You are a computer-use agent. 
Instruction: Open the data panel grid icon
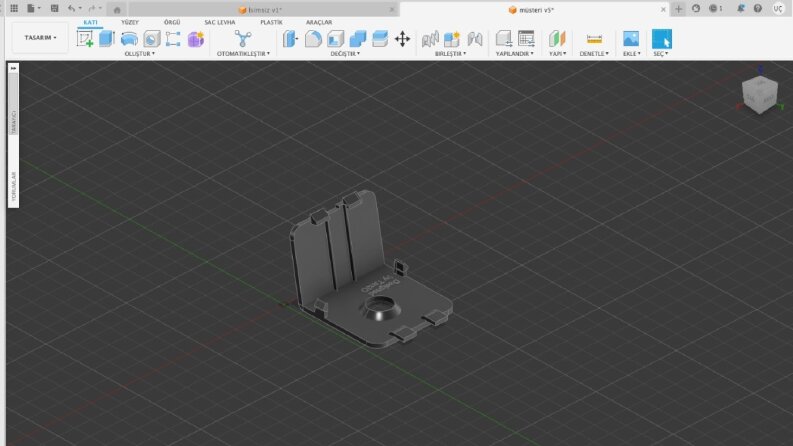(14, 9)
